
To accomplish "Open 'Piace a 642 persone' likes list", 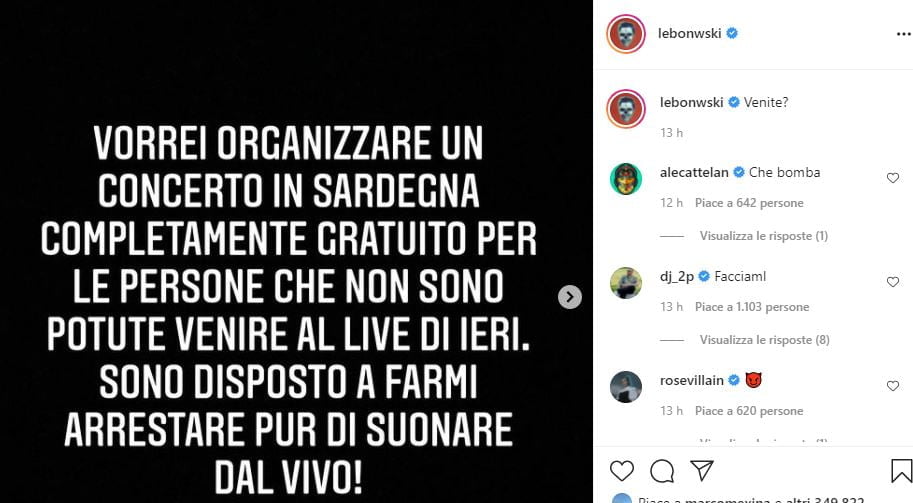I will pyautogui.click(x=749, y=203).
